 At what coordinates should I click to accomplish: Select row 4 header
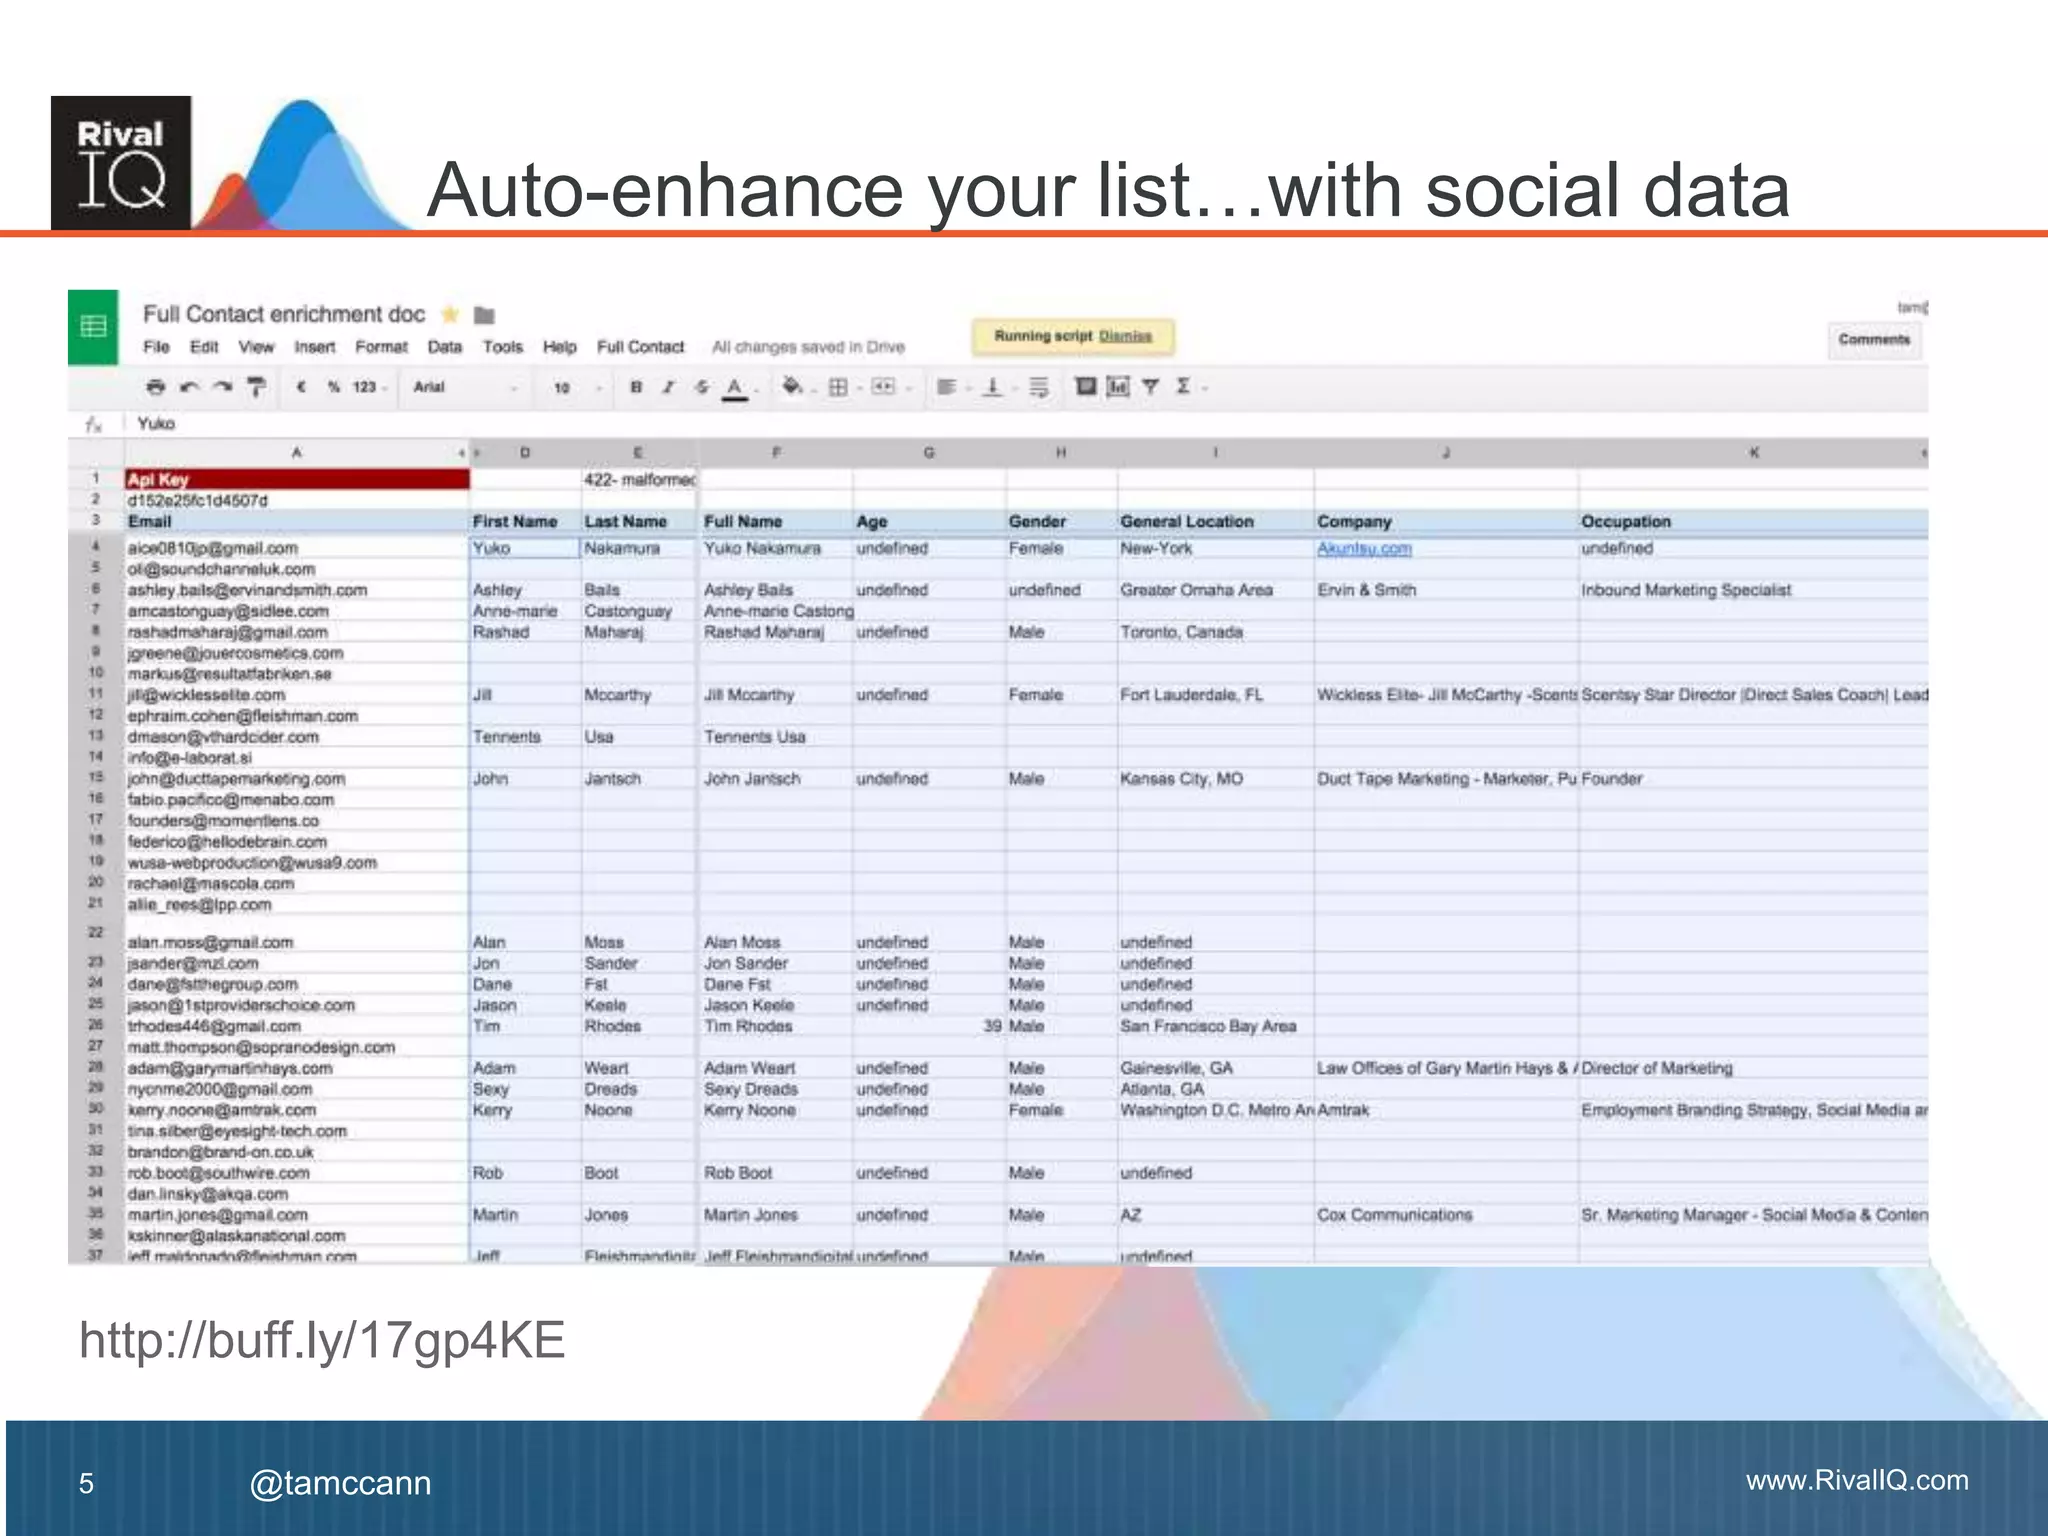[x=96, y=547]
